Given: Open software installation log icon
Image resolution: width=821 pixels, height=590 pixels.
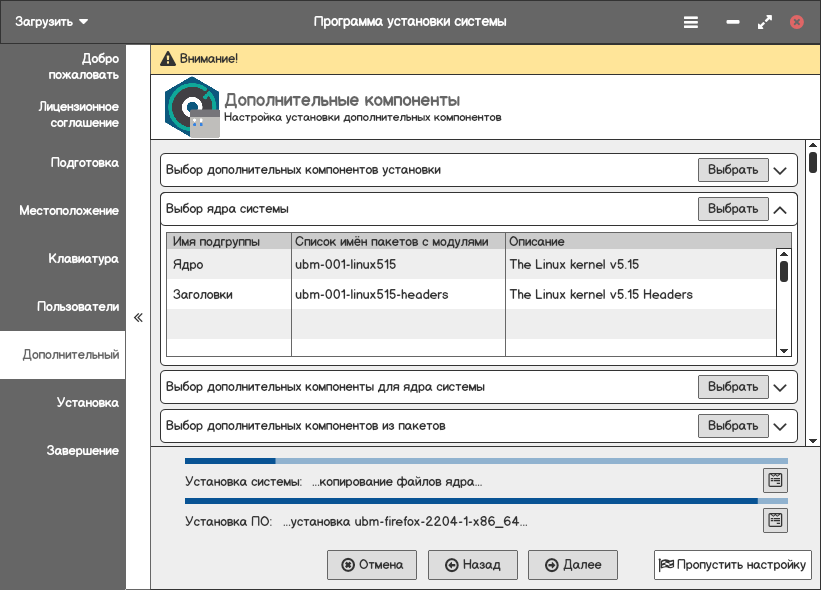Looking at the screenshot, I should (x=775, y=520).
